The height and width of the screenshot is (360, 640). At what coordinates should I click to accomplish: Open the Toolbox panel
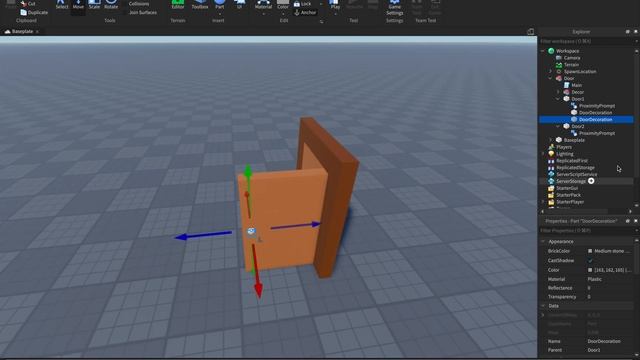tap(200, 5)
